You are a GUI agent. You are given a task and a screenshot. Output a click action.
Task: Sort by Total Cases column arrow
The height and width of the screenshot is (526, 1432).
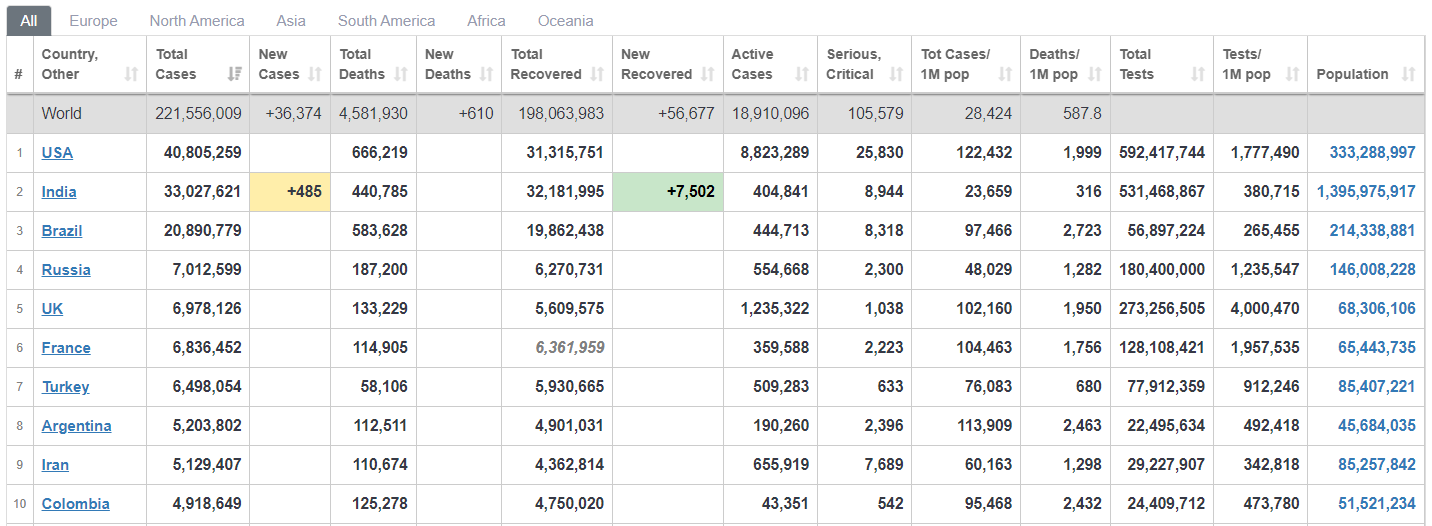[x=235, y=74]
